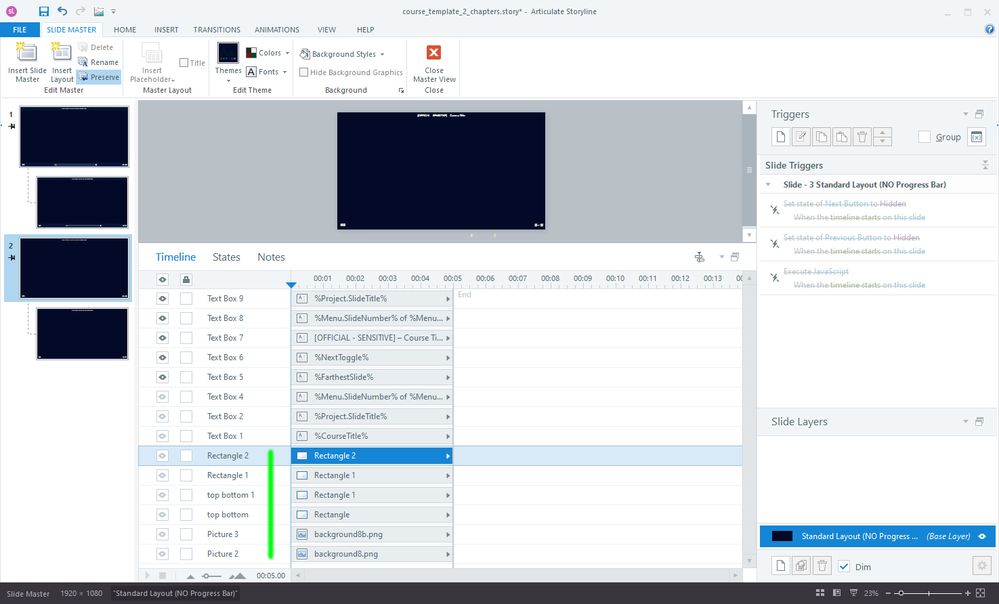Close Master View with the red X

(x=434, y=54)
